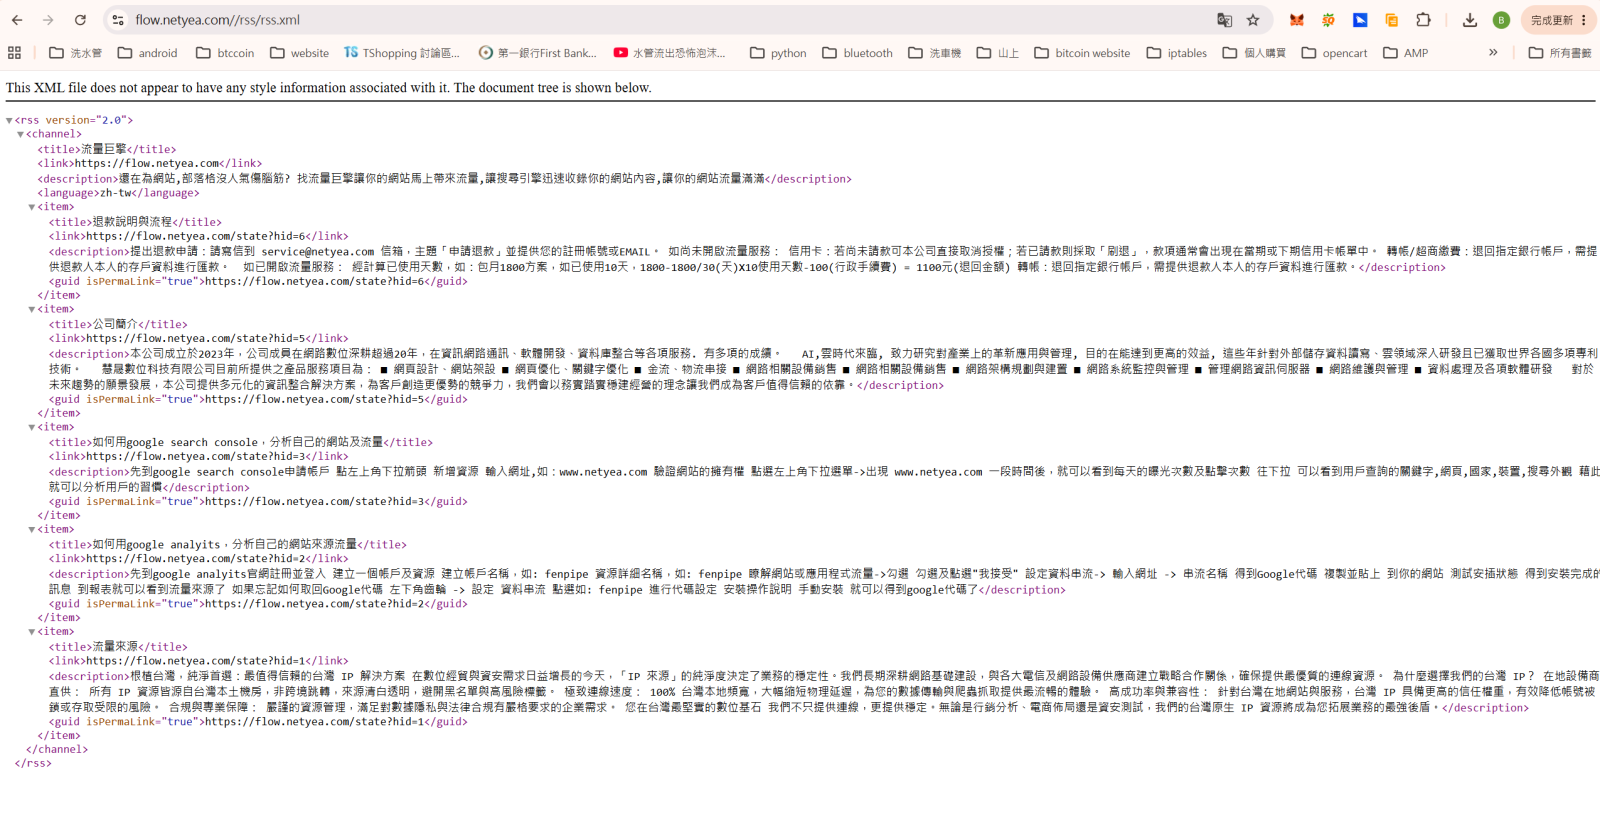Click the channel link https://flow.netyea.com
The image size is (1600, 830).
[147, 163]
